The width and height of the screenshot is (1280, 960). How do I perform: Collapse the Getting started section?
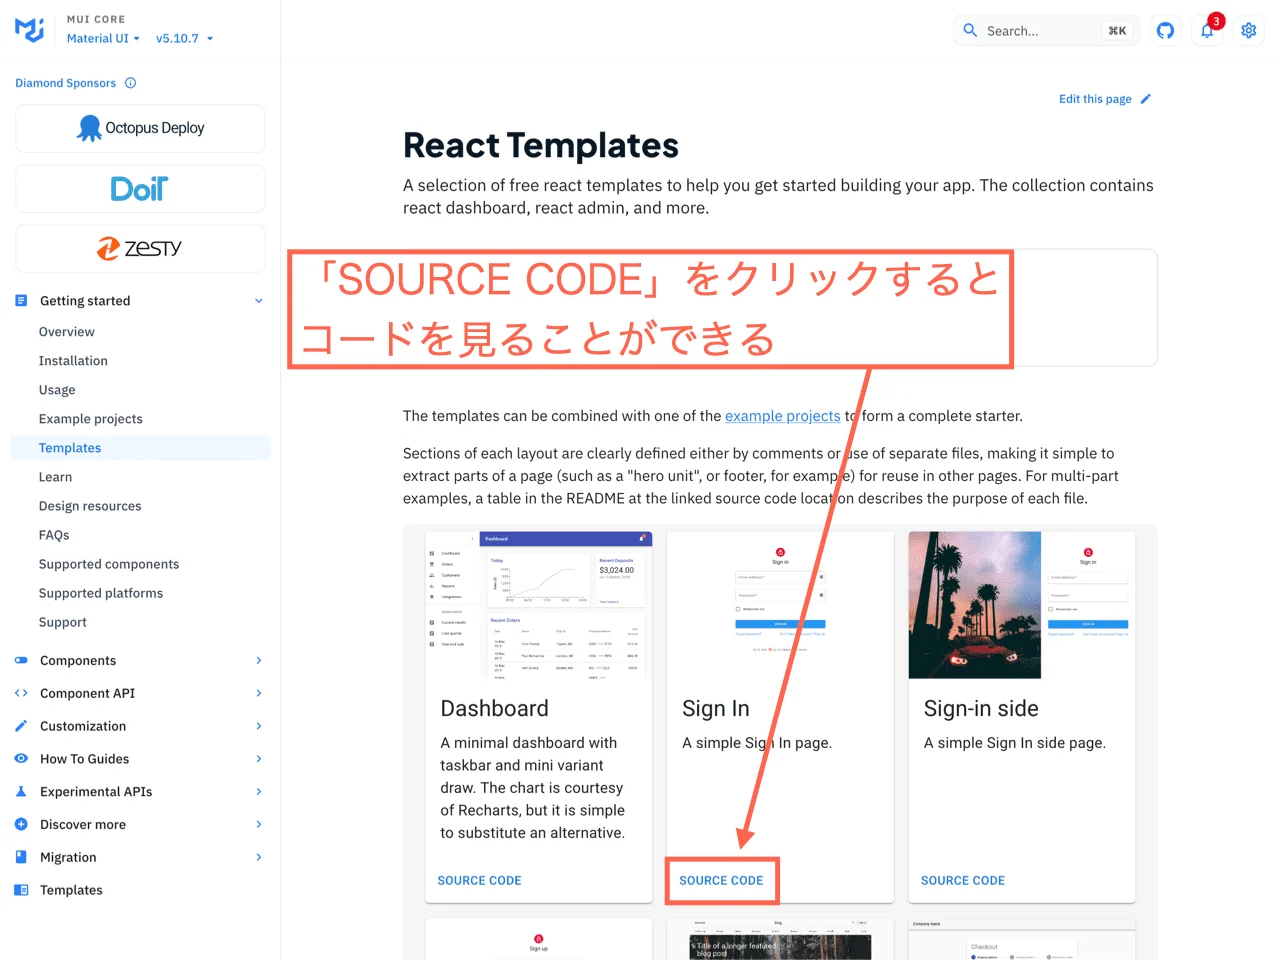click(258, 300)
